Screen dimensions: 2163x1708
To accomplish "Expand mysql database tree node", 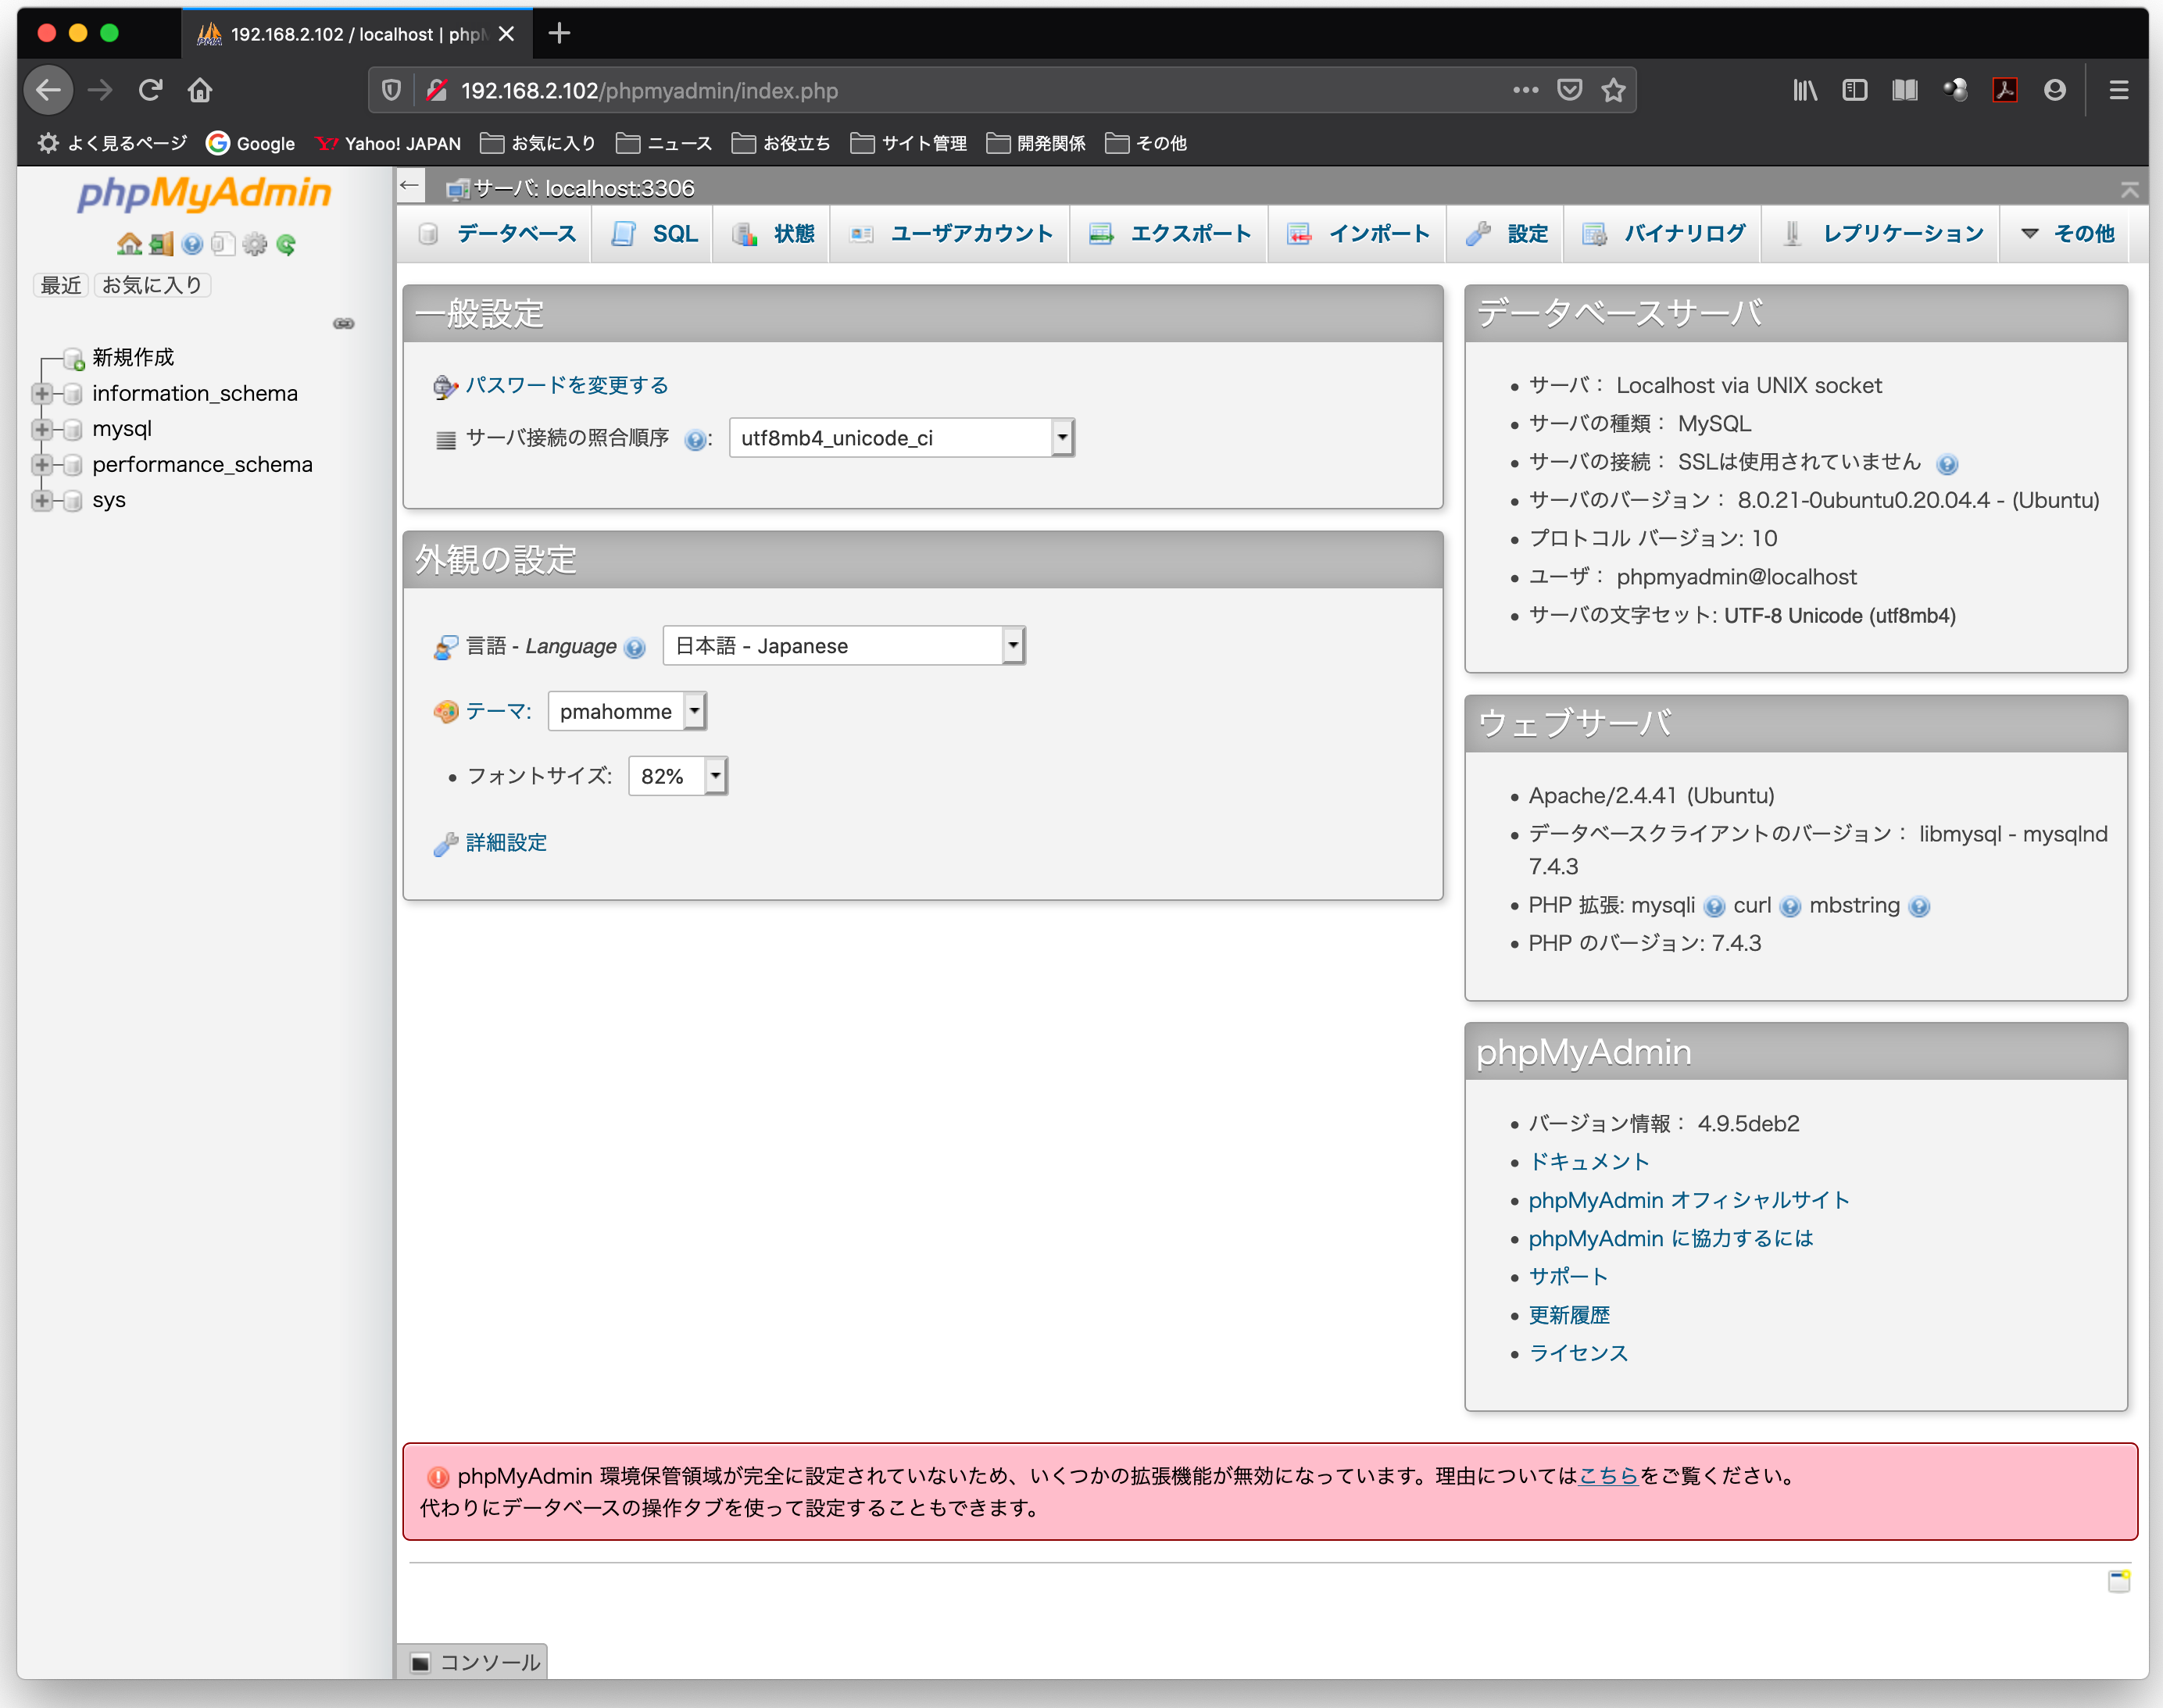I will 41,429.
